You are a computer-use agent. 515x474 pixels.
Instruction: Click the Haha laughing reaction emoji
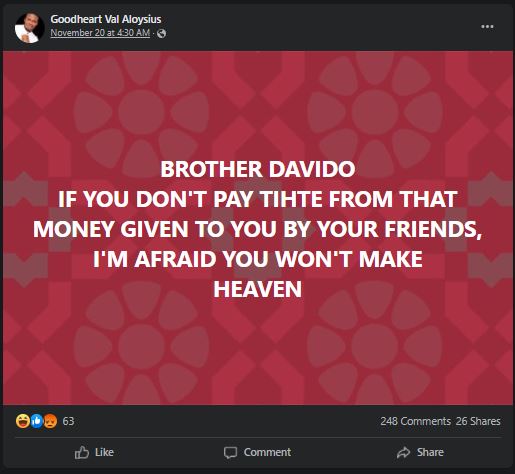point(22,421)
